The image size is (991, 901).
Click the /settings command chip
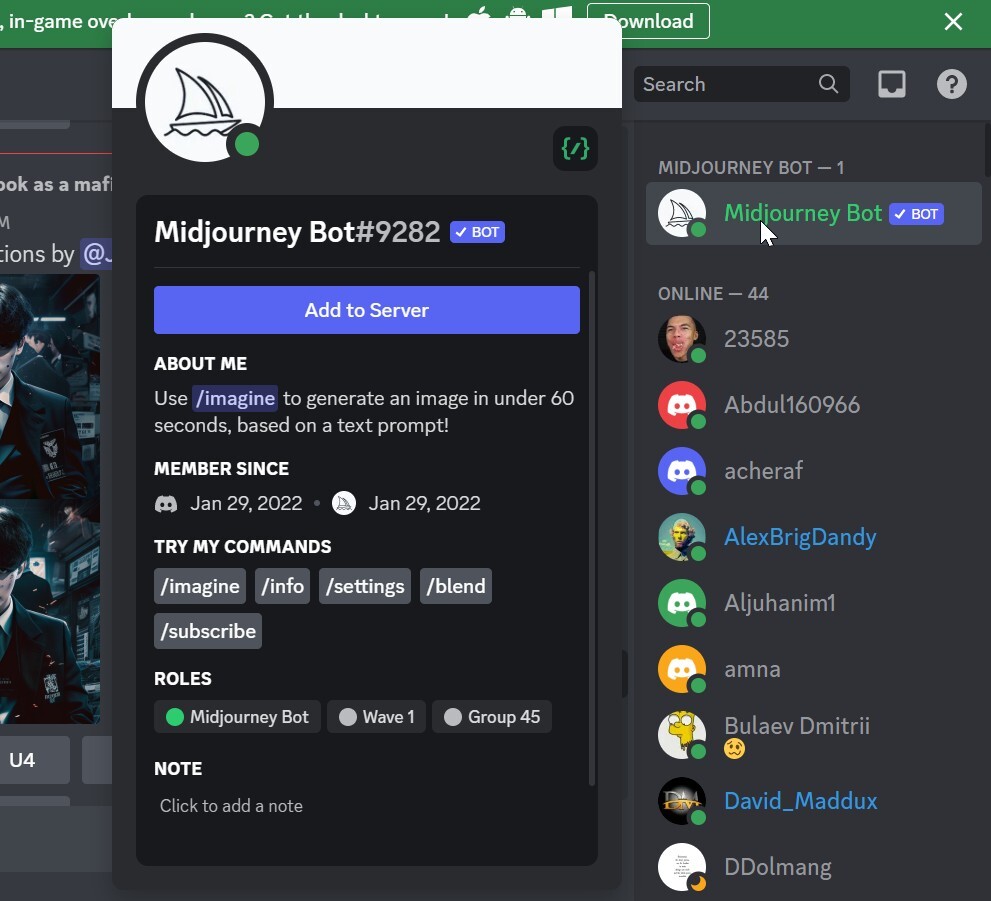click(365, 586)
